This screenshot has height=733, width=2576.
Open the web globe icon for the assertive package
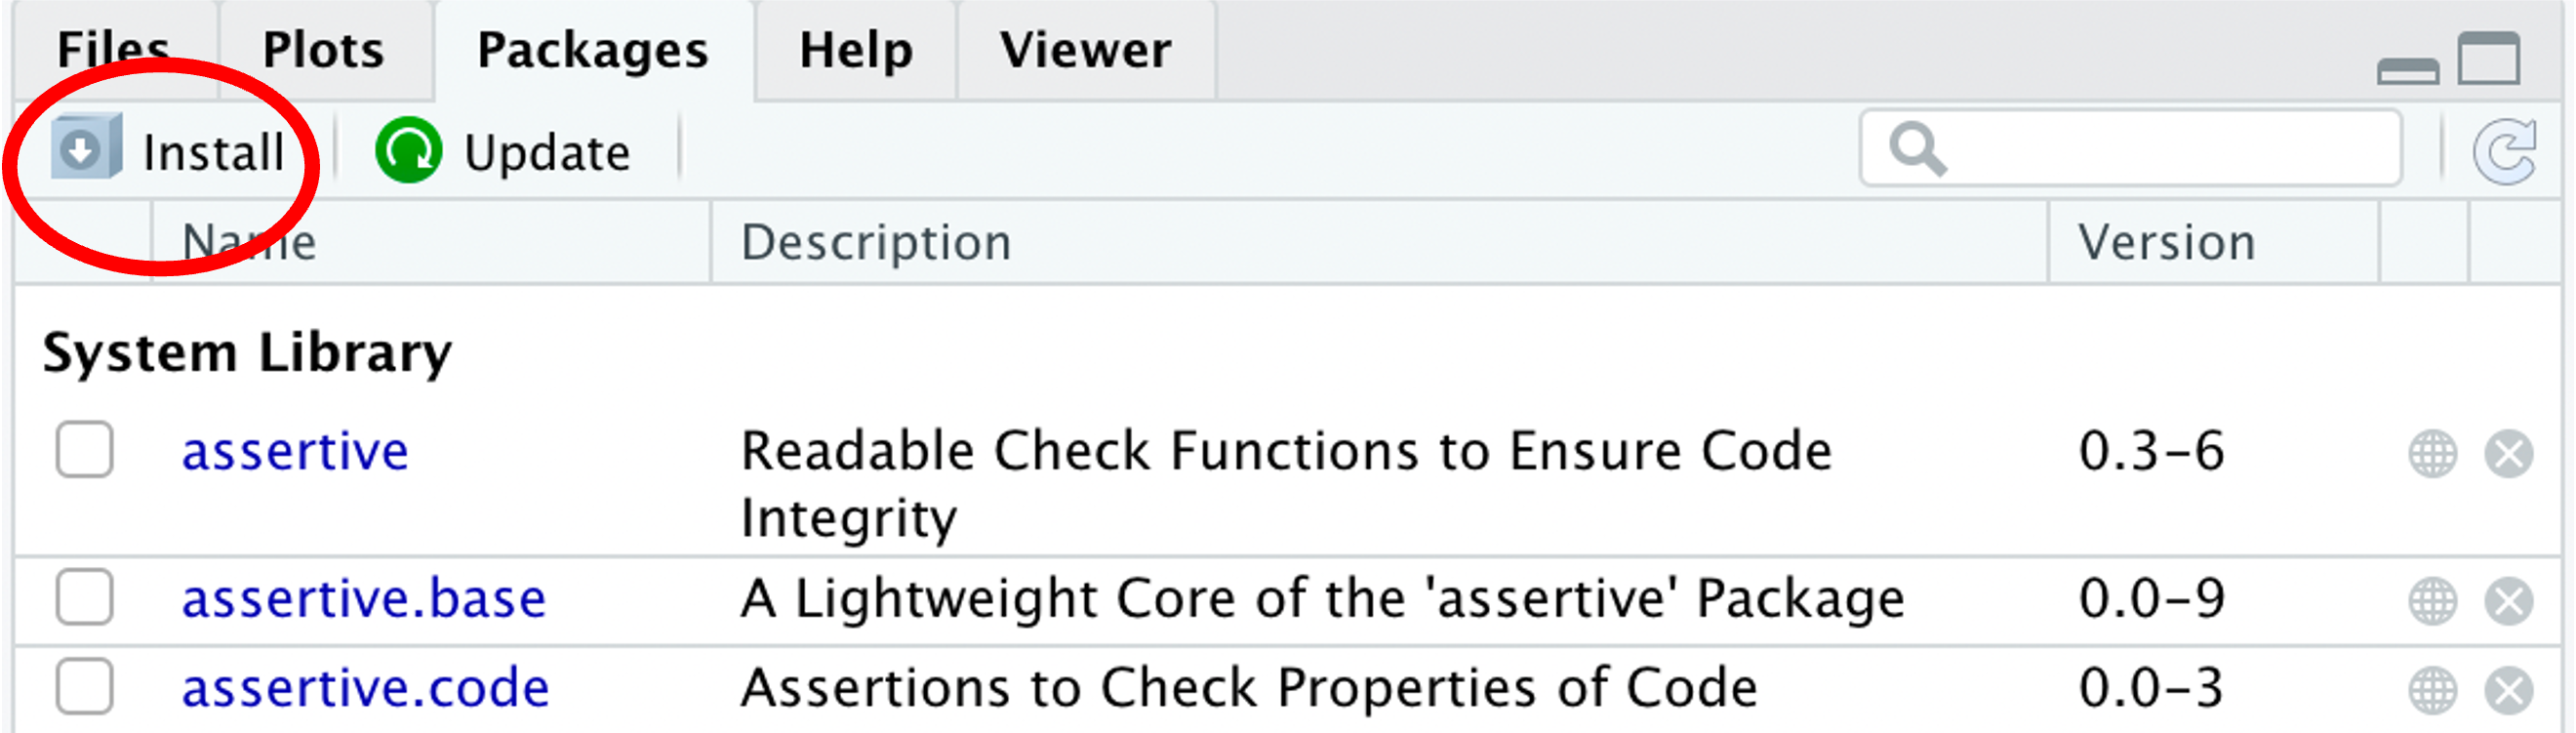2432,454
